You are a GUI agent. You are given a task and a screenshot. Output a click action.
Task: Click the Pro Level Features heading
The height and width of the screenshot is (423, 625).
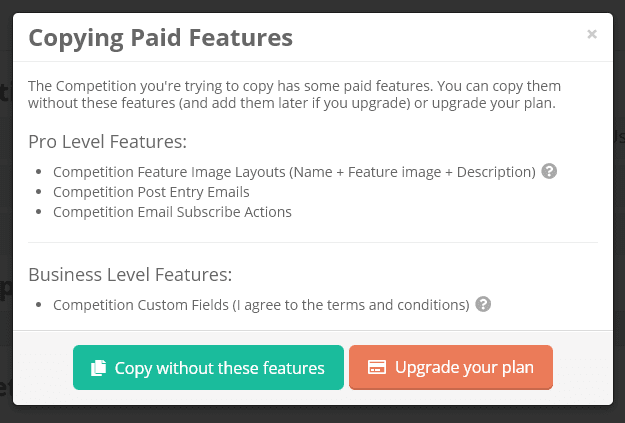tap(107, 141)
